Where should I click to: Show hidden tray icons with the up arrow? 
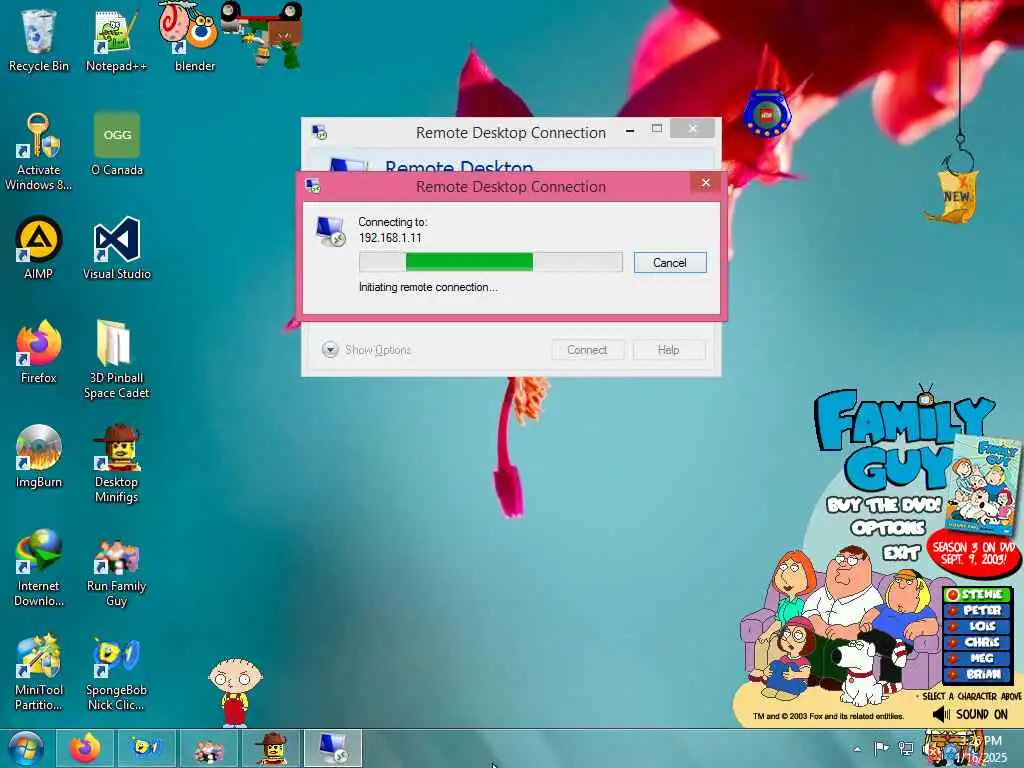pos(857,749)
